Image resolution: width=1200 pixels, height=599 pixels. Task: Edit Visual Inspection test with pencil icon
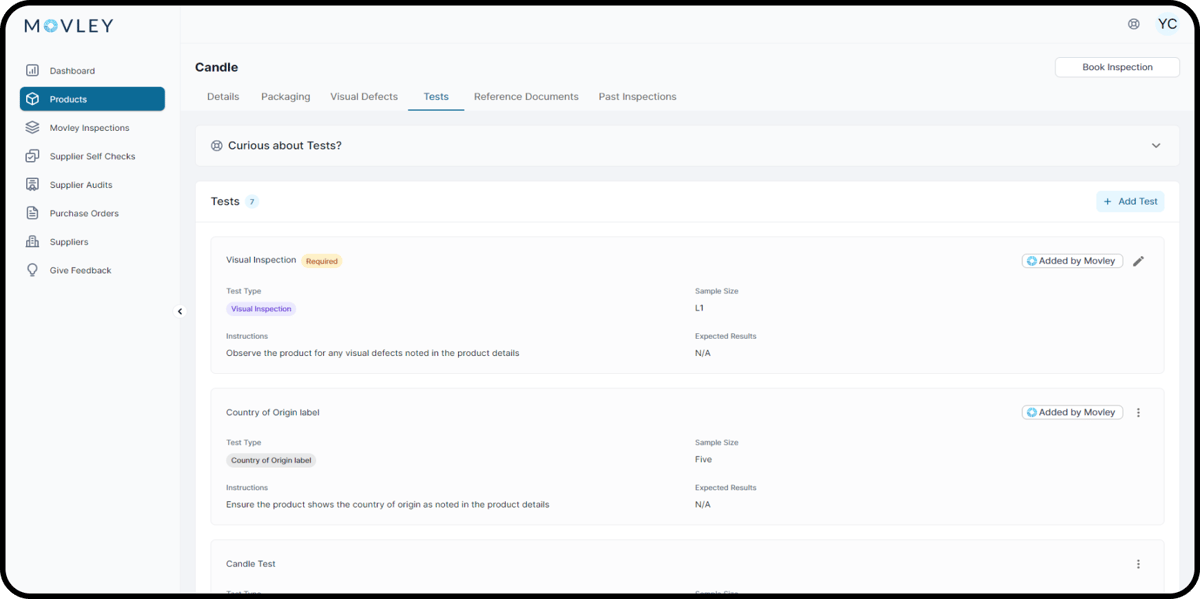tap(1138, 261)
